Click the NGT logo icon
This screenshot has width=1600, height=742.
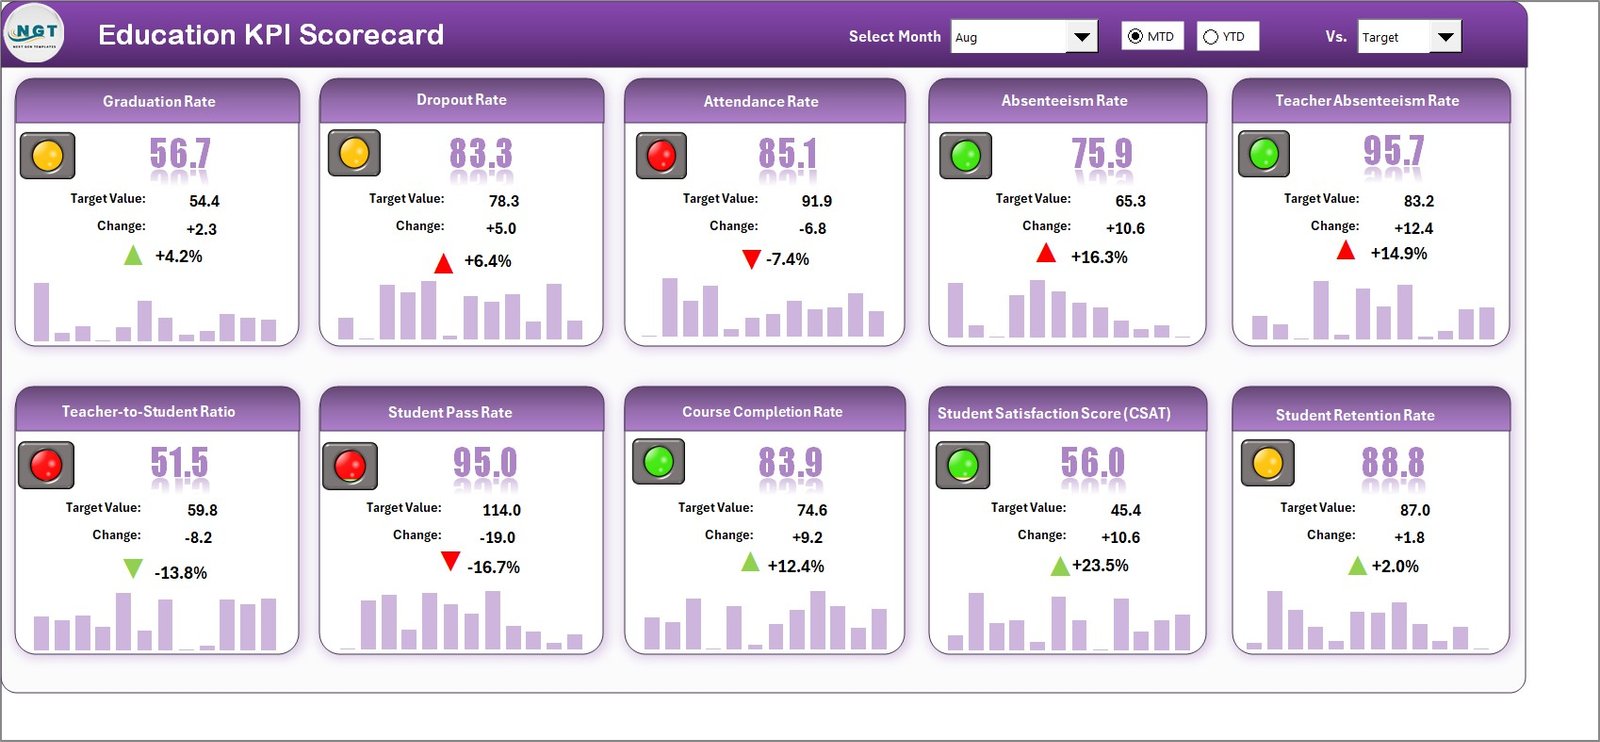point(35,34)
